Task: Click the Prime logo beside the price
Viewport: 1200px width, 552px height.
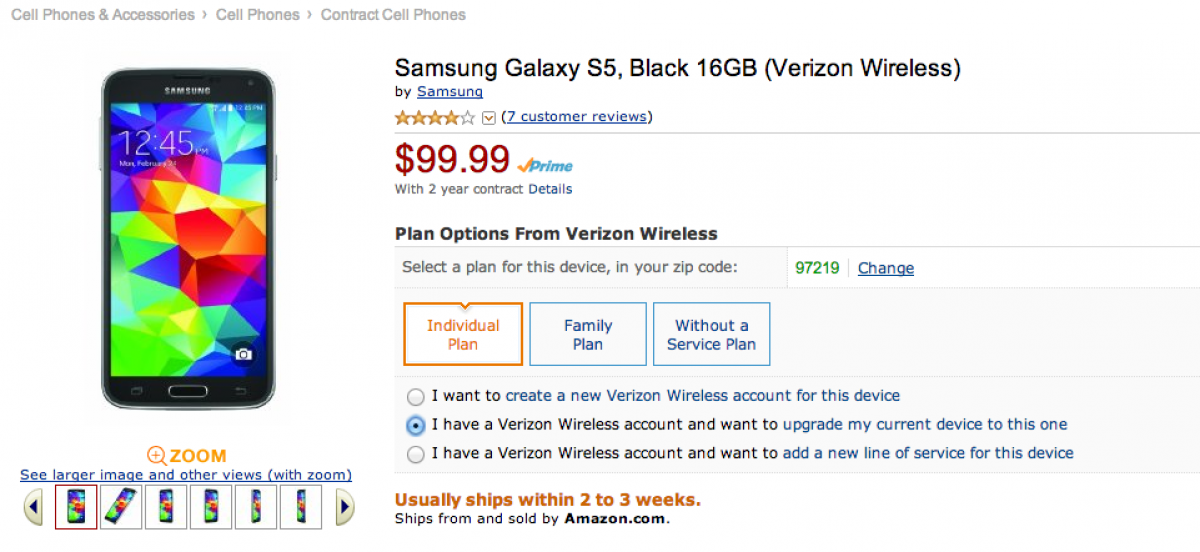Action: click(546, 166)
